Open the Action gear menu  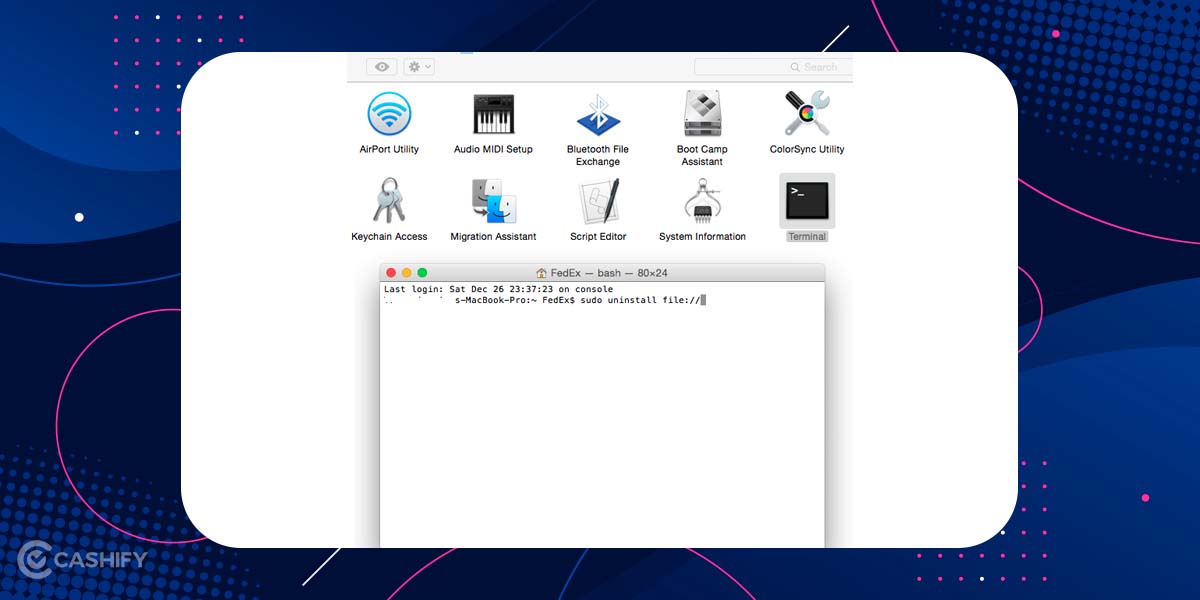[x=412, y=66]
